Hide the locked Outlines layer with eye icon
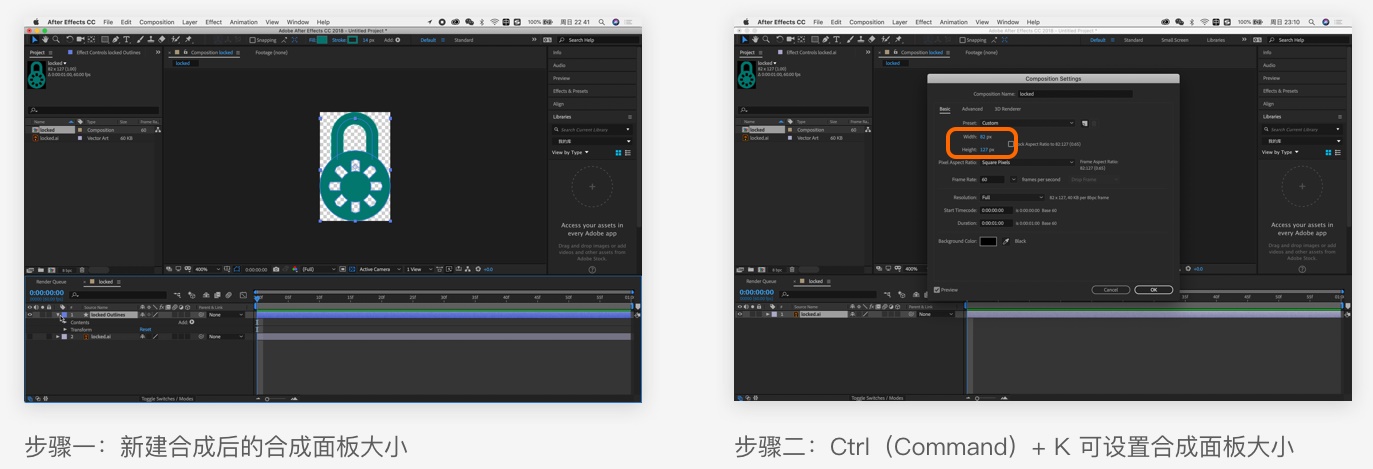 coord(29,315)
